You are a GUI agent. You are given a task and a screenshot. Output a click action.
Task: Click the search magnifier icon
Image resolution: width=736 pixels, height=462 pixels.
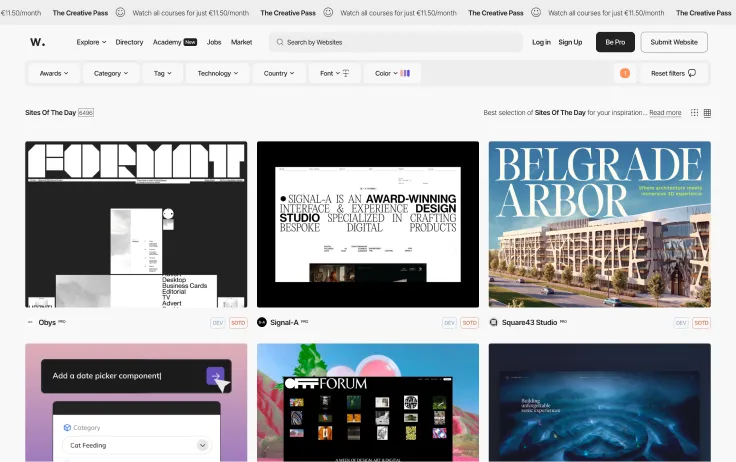click(x=280, y=42)
